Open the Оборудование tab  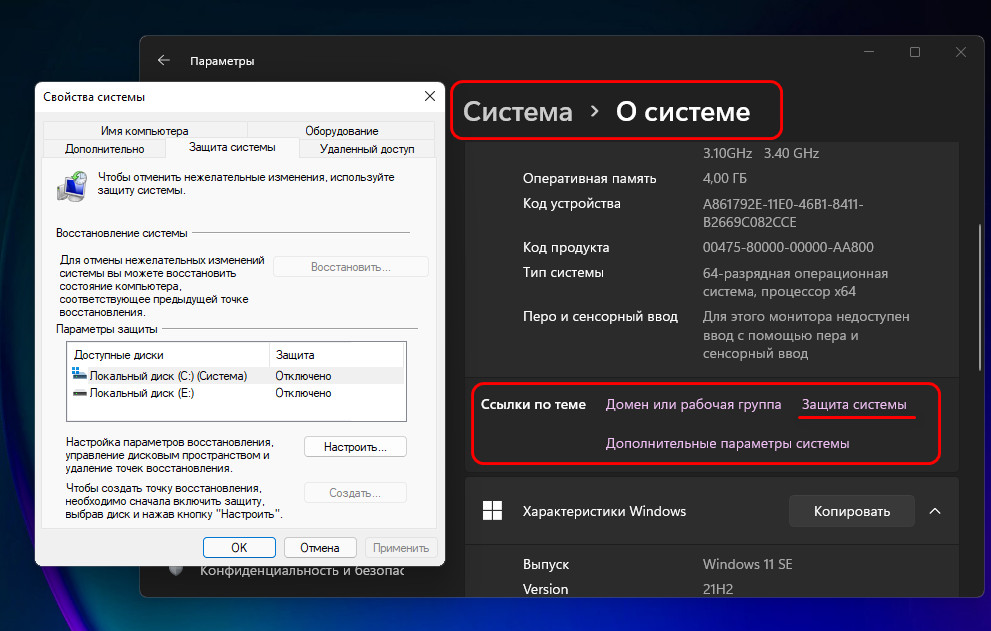pos(341,130)
